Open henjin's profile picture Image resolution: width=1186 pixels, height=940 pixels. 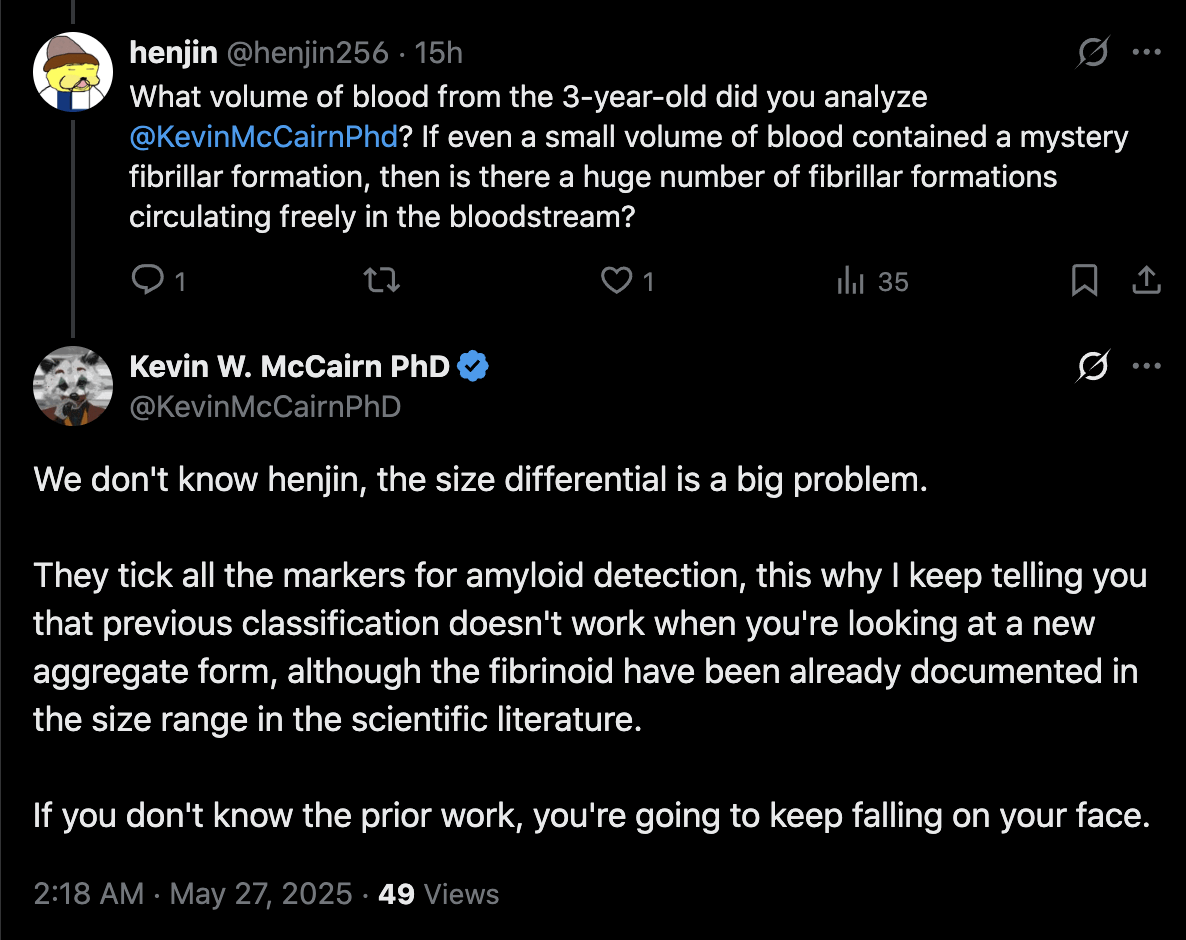[x=72, y=71]
